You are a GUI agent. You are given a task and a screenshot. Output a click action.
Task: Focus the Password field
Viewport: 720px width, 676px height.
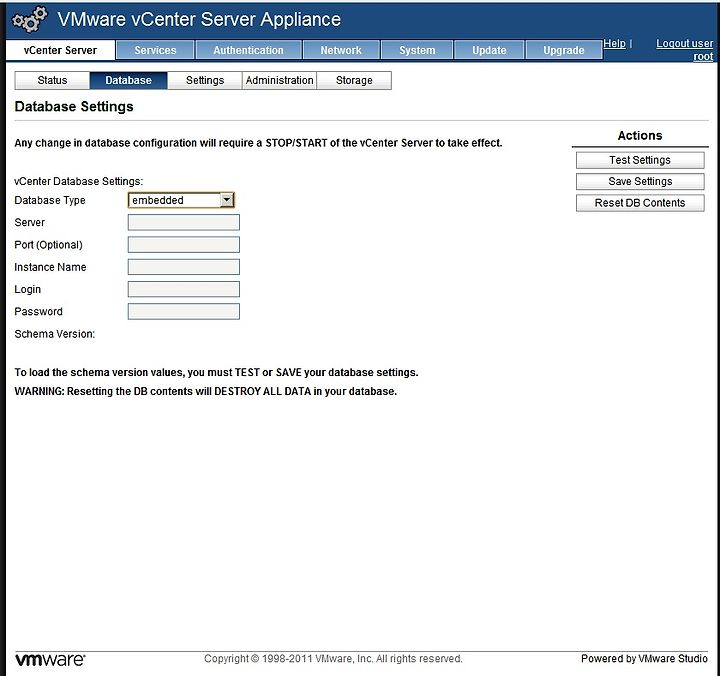pyautogui.click(x=184, y=311)
